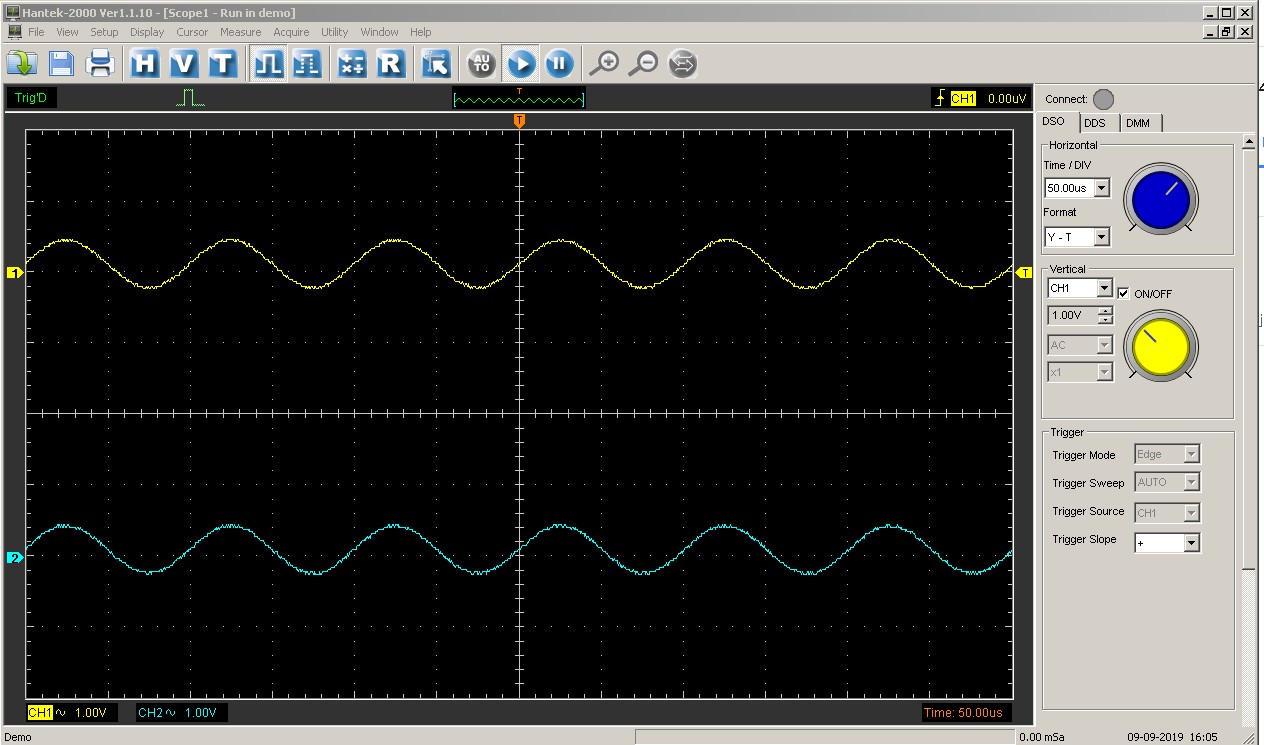
Task: Click the Connect status indicator
Action: 1103,99
